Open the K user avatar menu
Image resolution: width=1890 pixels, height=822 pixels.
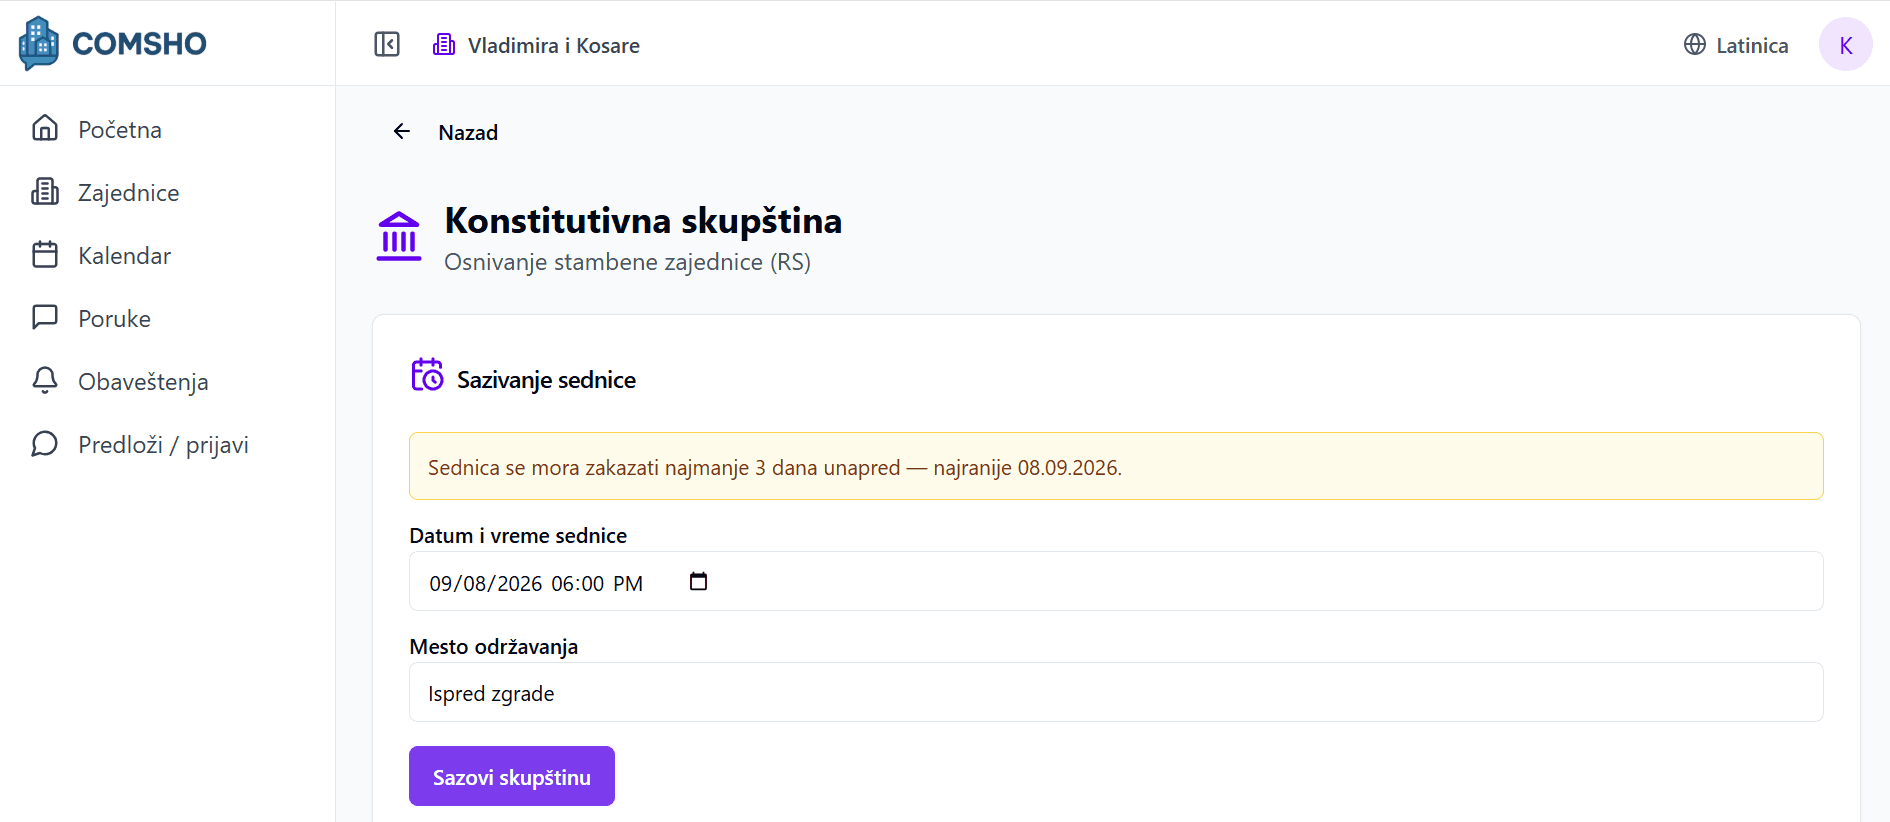point(1845,44)
